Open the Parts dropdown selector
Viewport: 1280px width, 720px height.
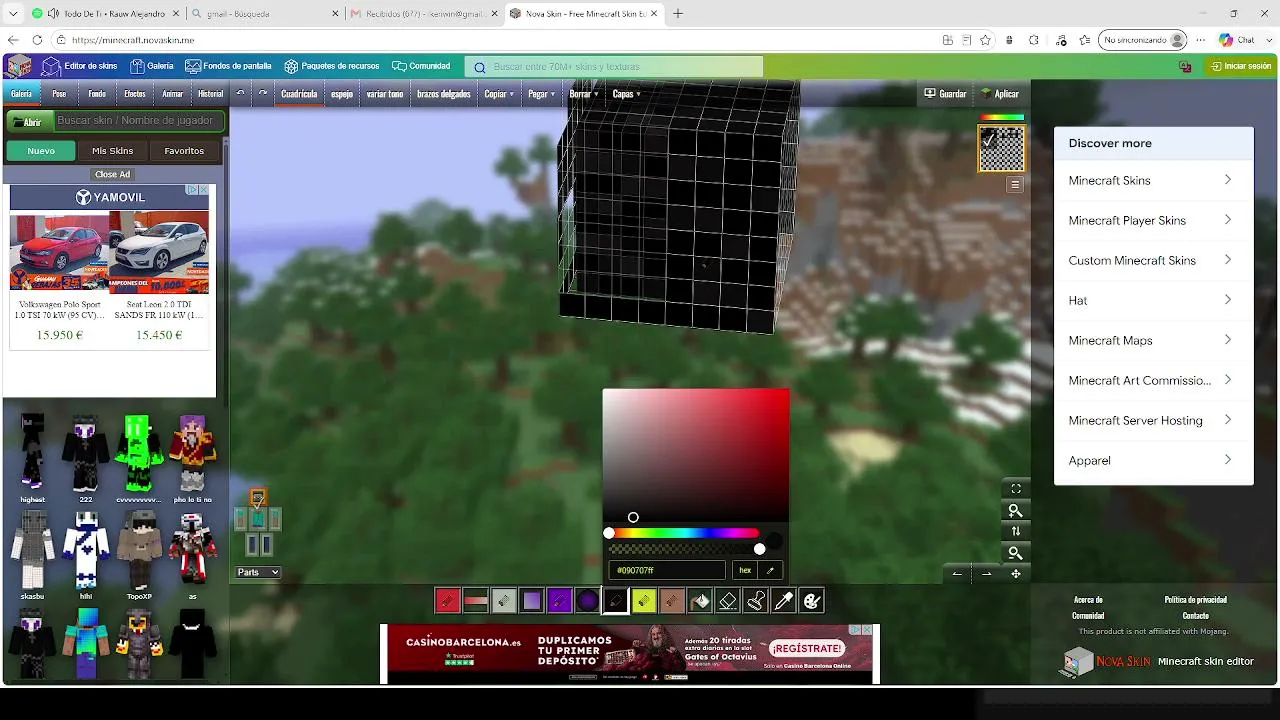258,572
